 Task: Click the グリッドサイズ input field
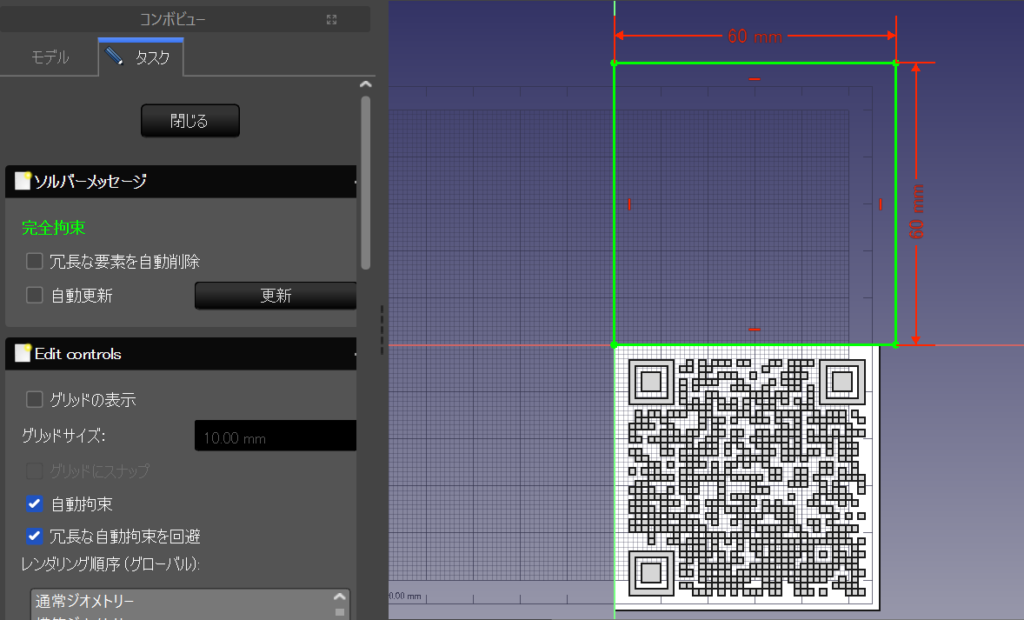(276, 436)
